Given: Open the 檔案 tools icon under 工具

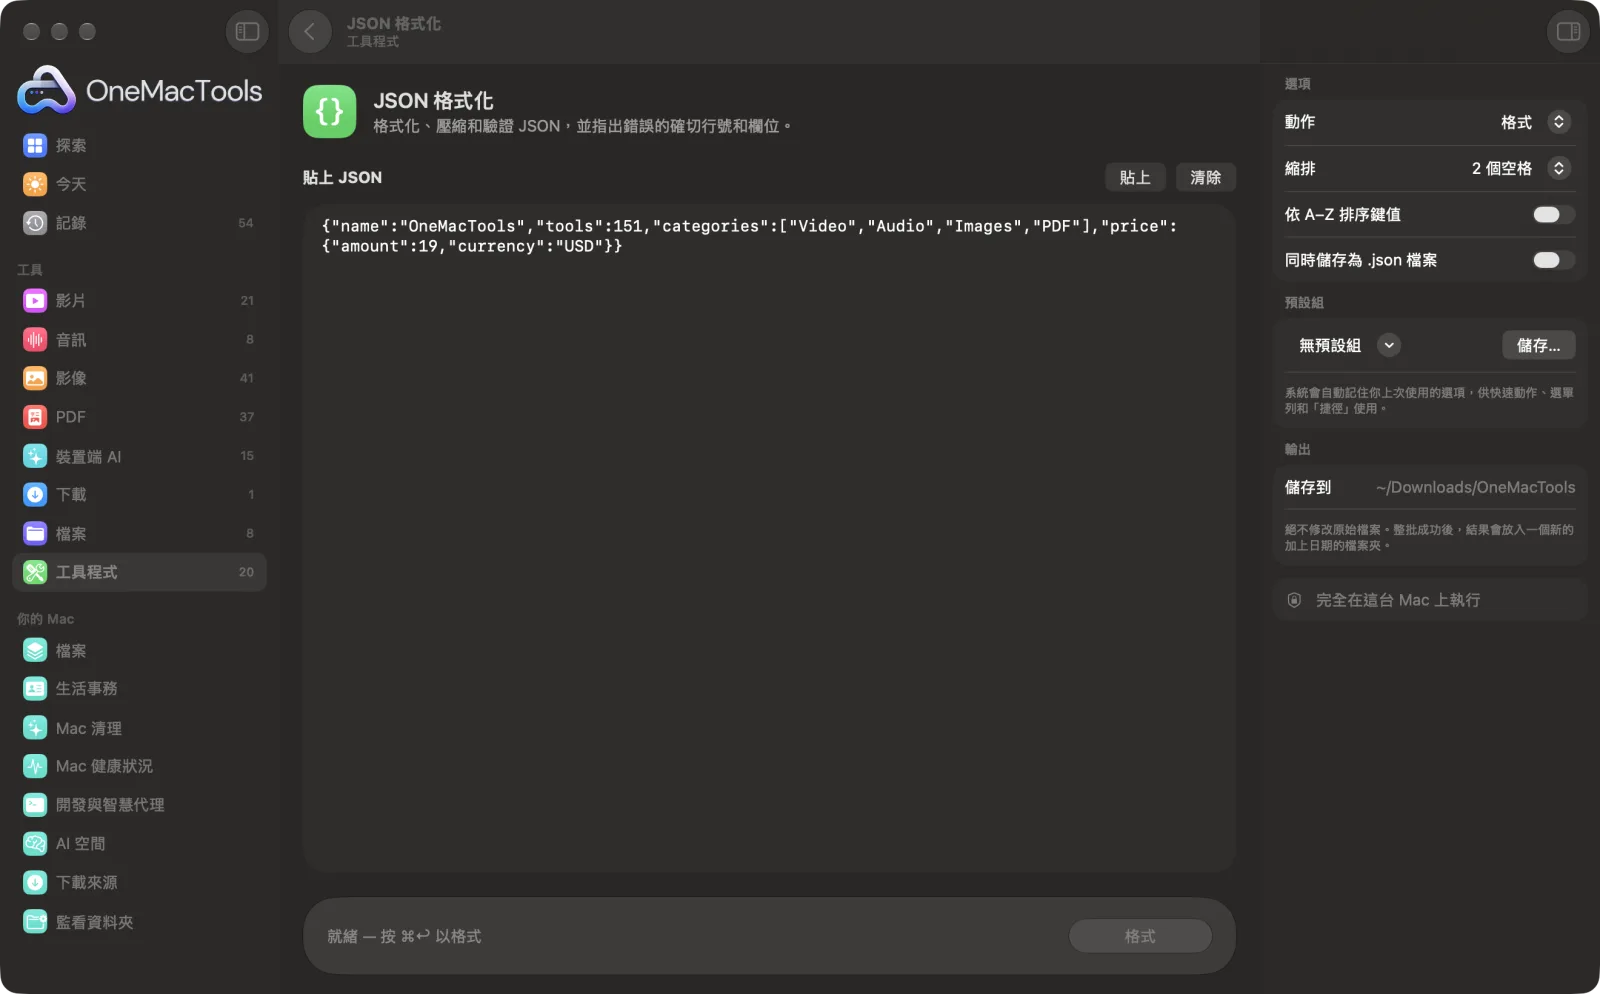Looking at the screenshot, I should tap(35, 534).
